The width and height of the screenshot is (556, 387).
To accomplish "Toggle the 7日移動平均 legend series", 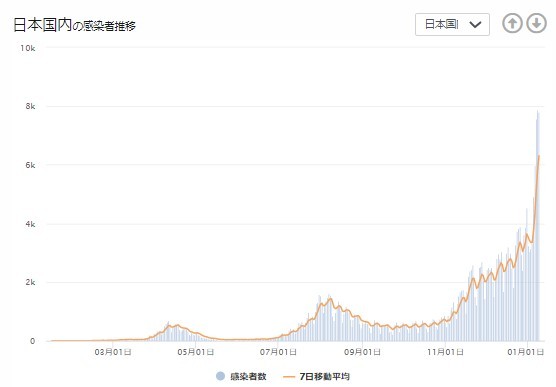I will click(317, 376).
